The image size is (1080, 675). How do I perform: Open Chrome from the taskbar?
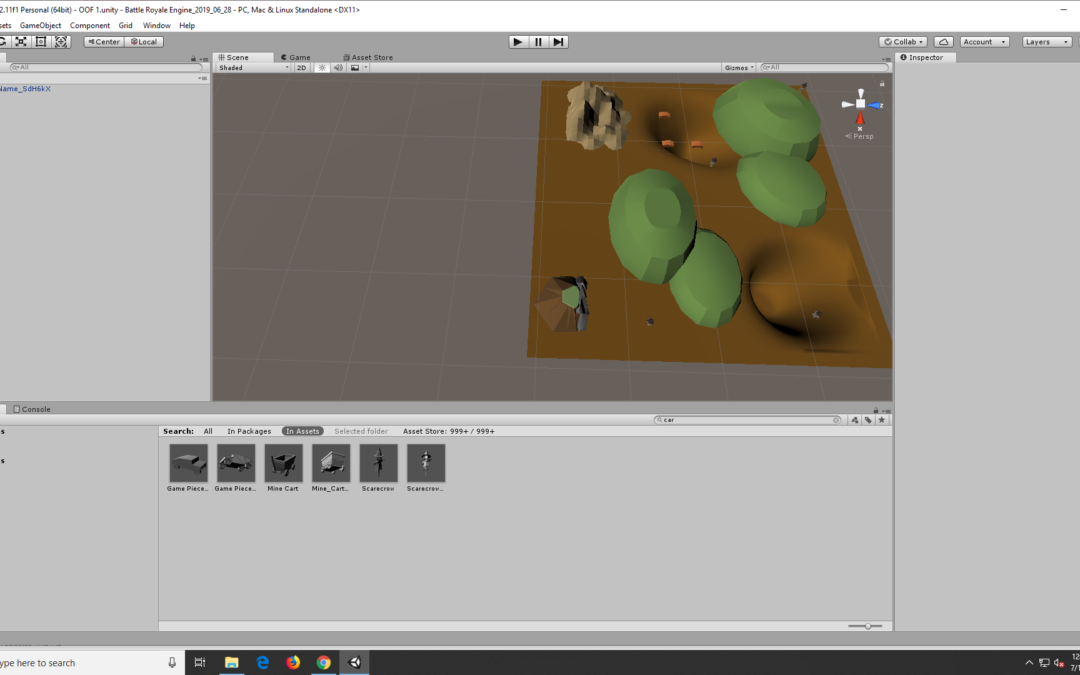coord(324,663)
